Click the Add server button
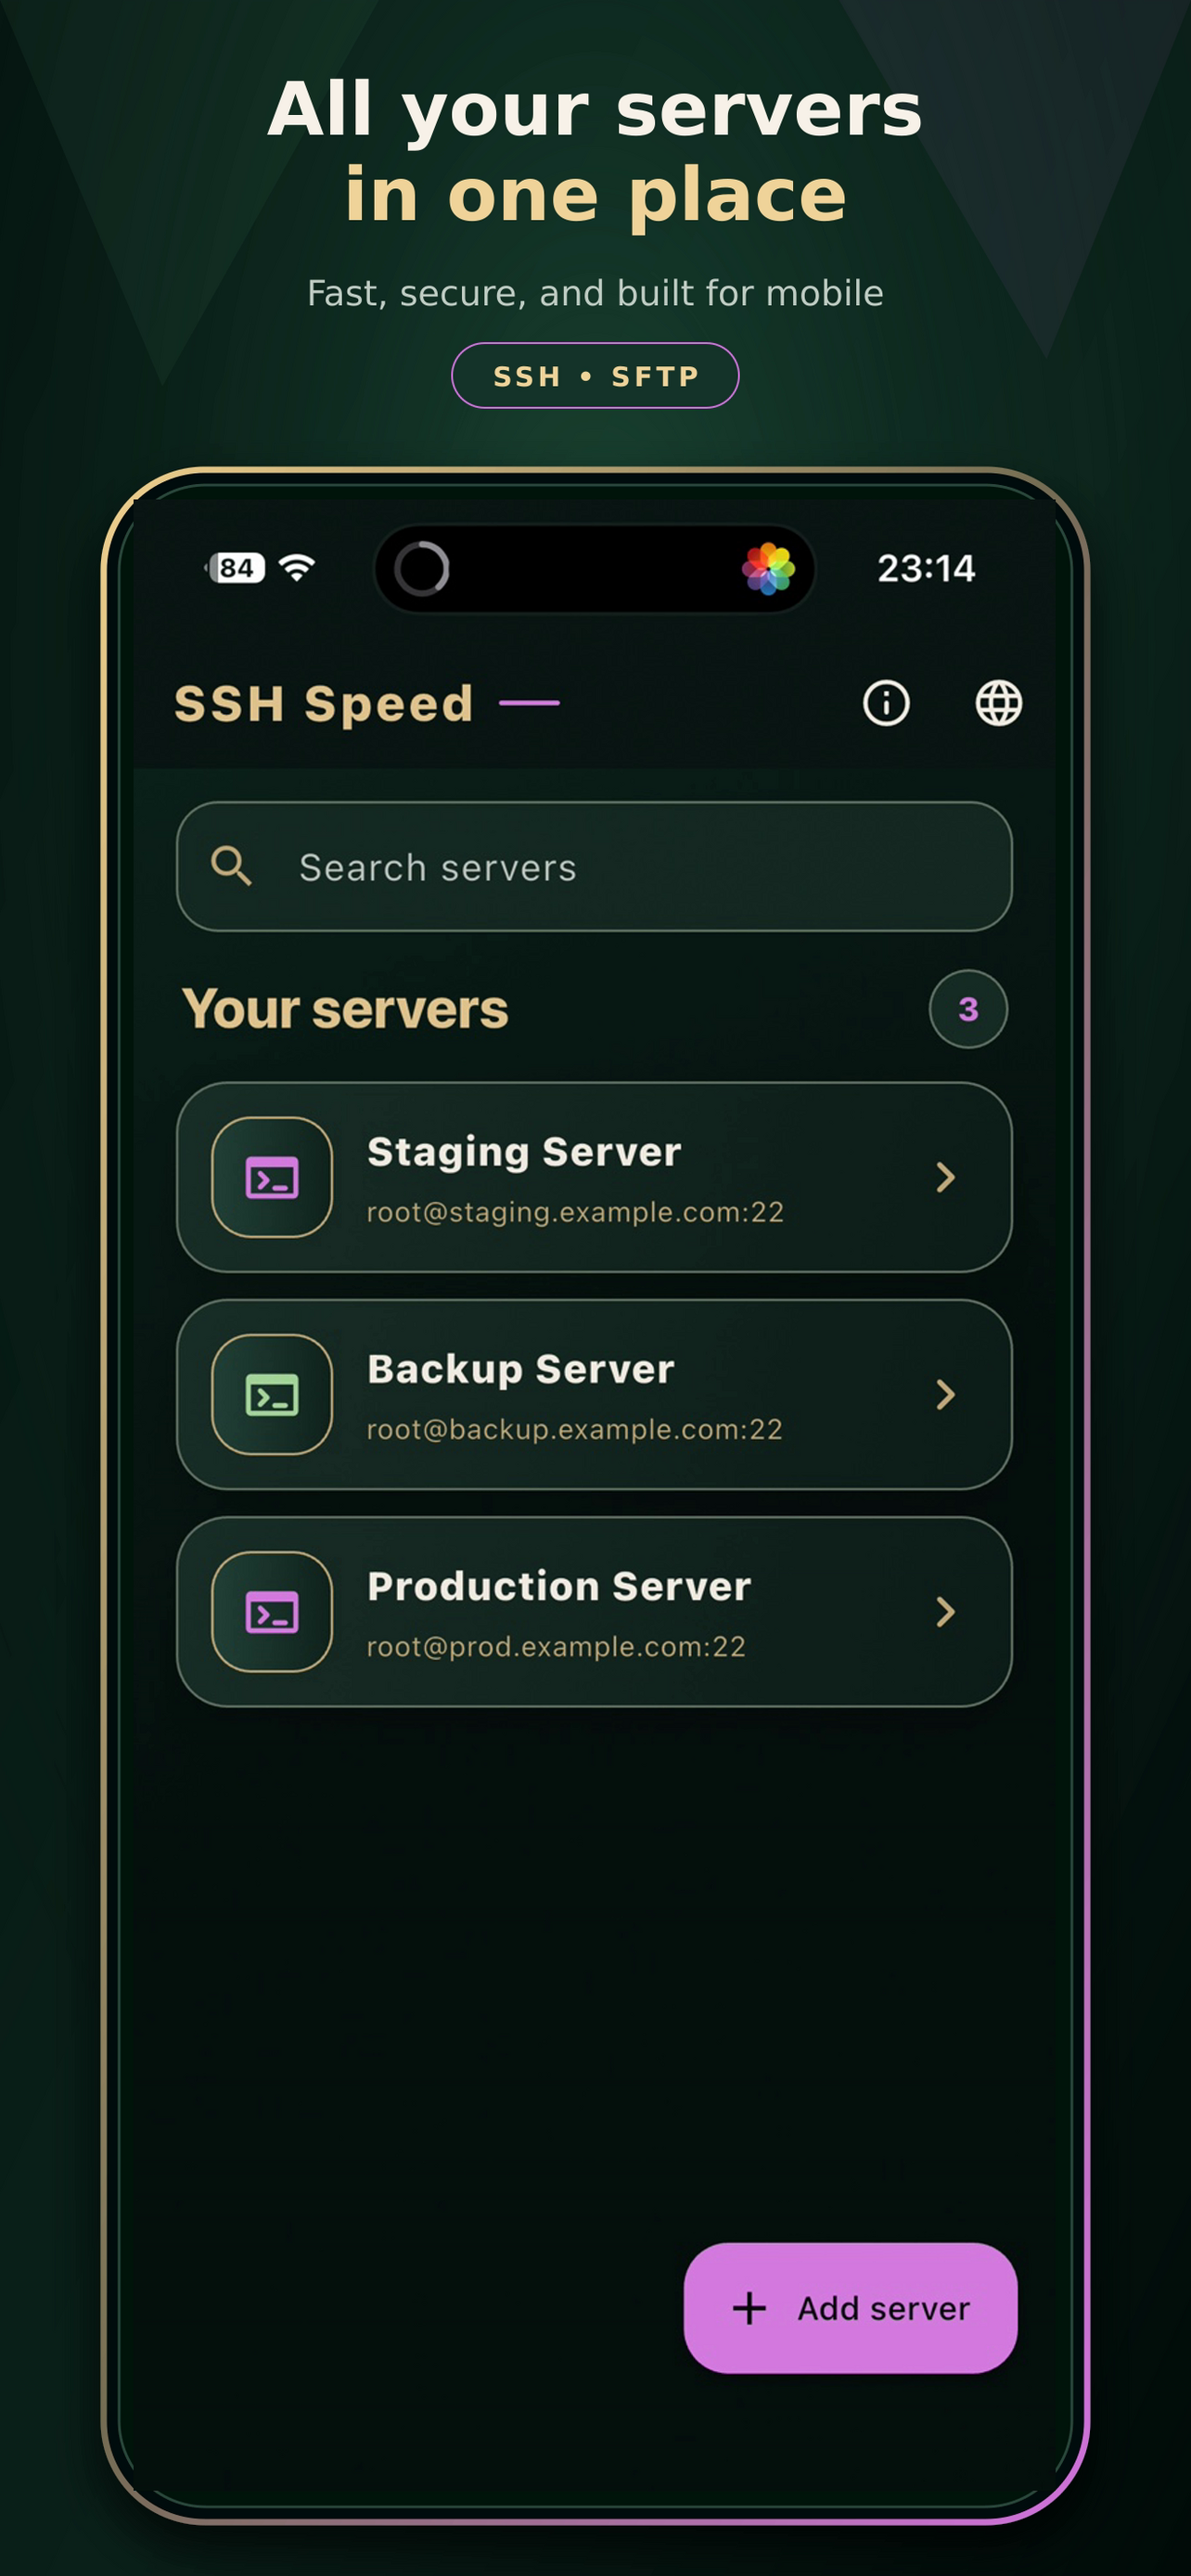 (x=850, y=2308)
